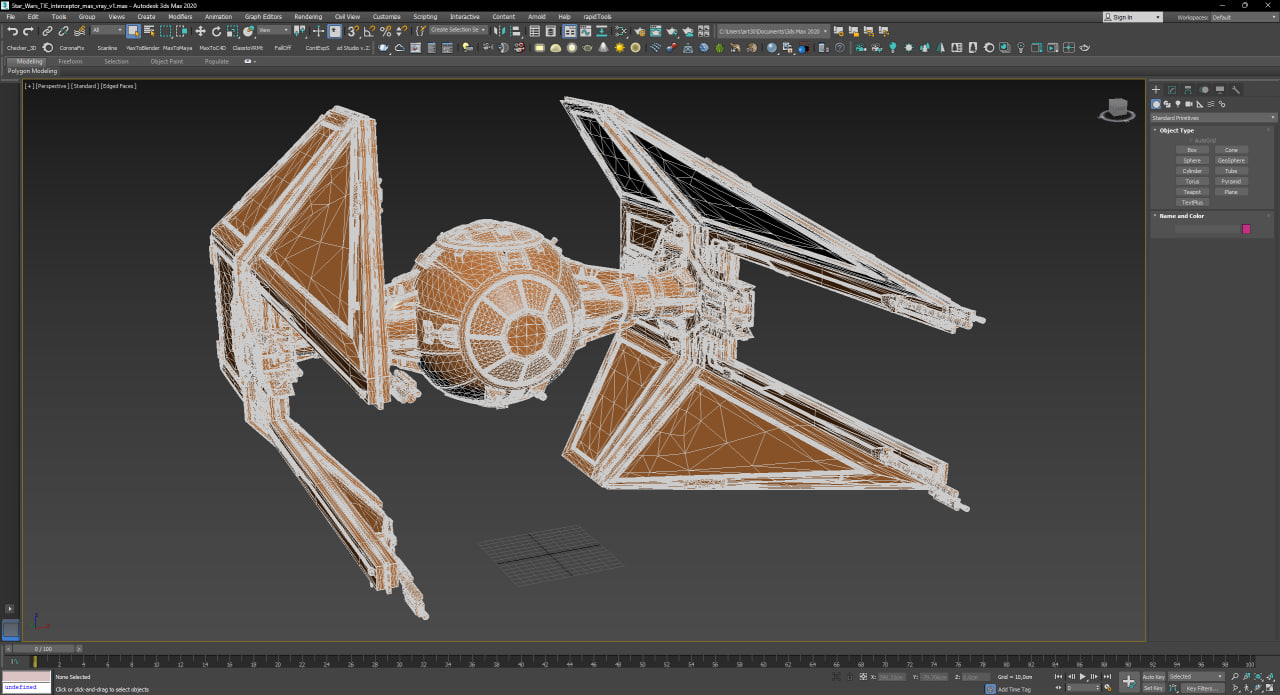Open the Rendering menu

point(308,17)
